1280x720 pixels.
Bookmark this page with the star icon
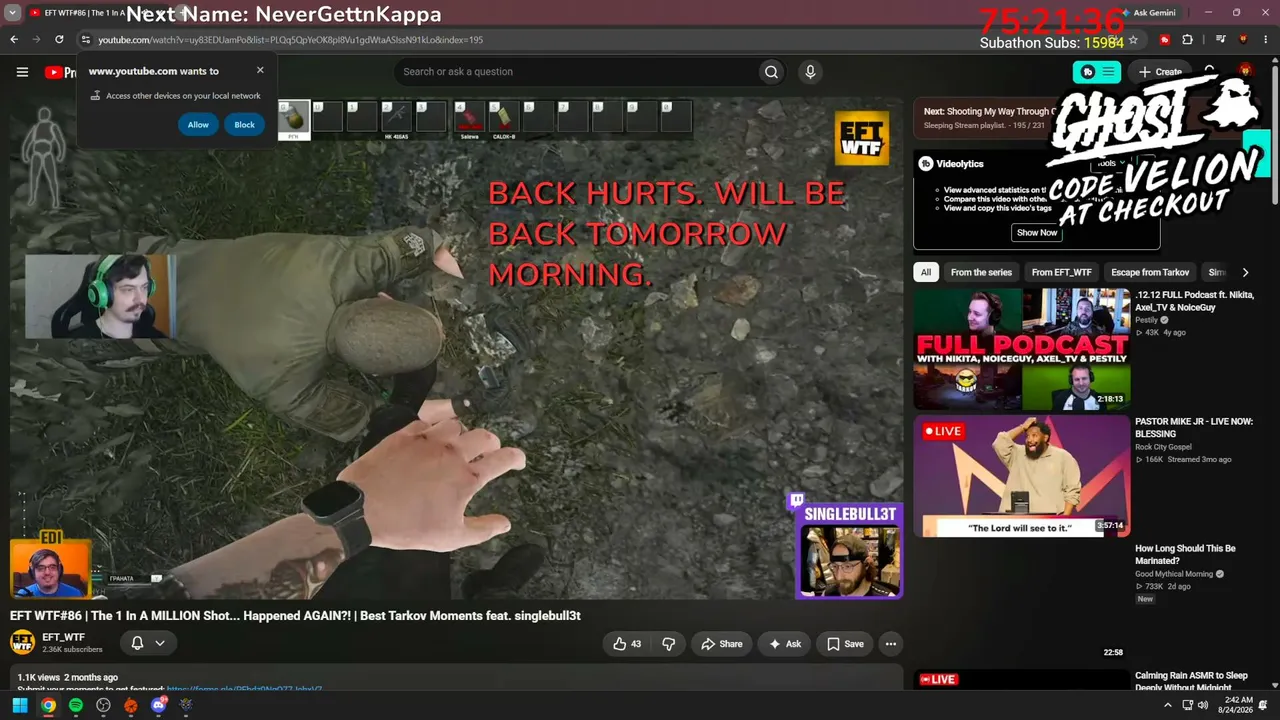coord(1133,40)
